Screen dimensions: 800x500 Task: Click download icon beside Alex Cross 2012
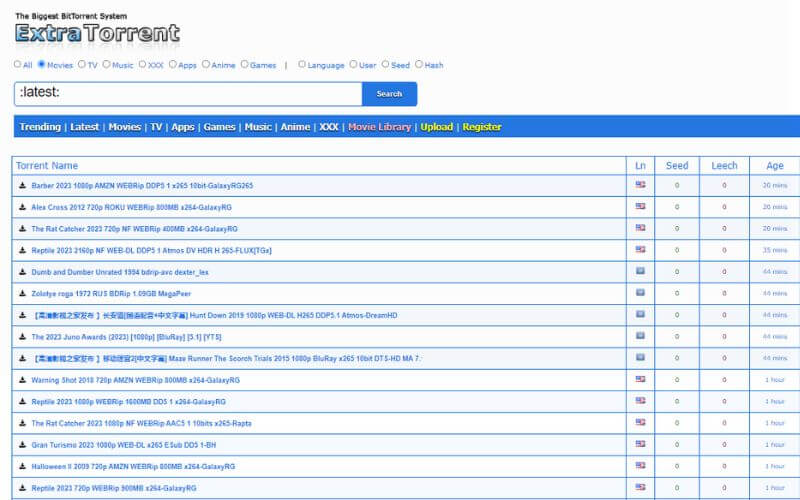tap(22, 207)
